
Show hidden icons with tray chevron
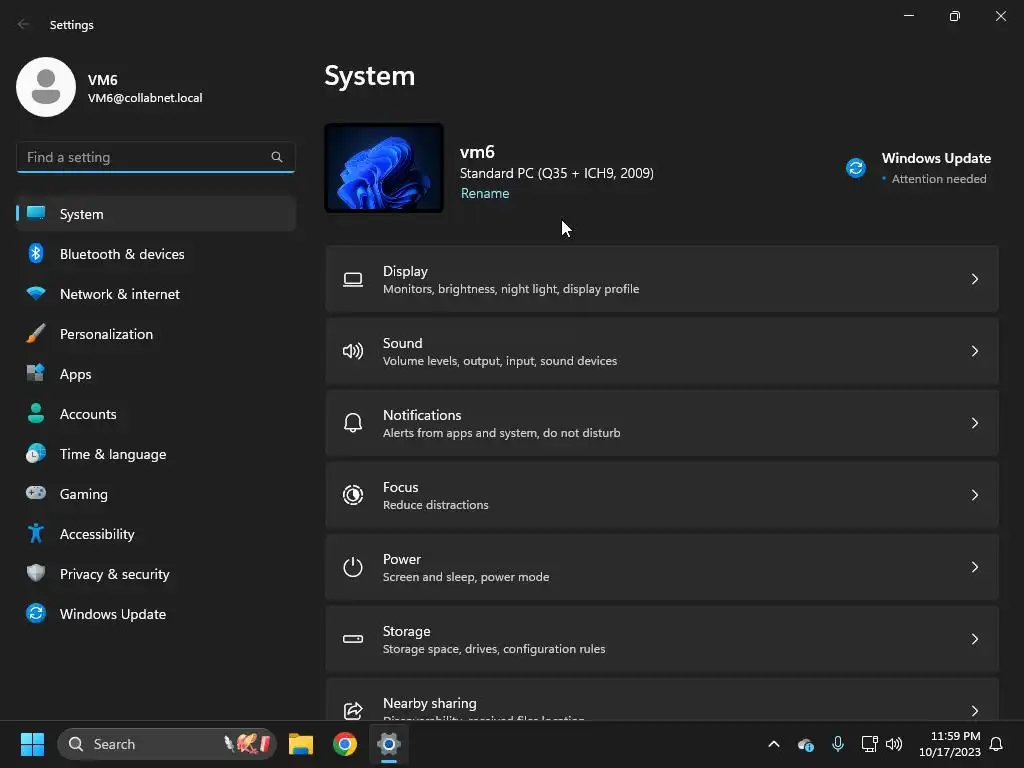point(774,744)
